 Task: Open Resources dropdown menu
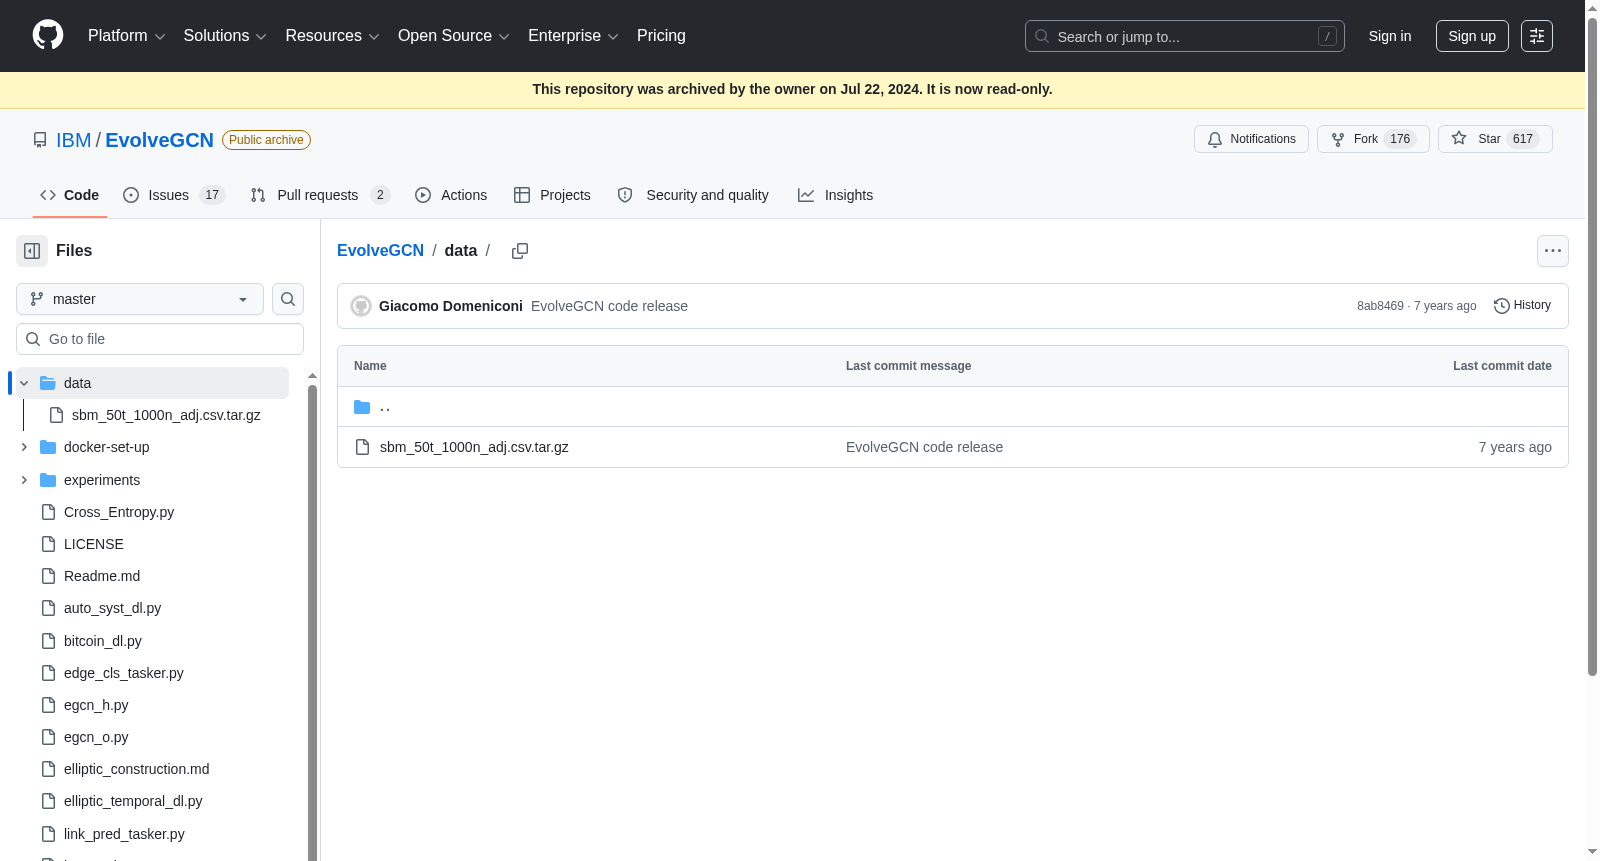[x=332, y=36]
